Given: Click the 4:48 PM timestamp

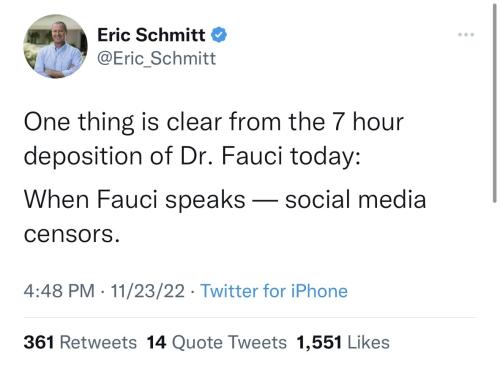Looking at the screenshot, I should tap(59, 291).
